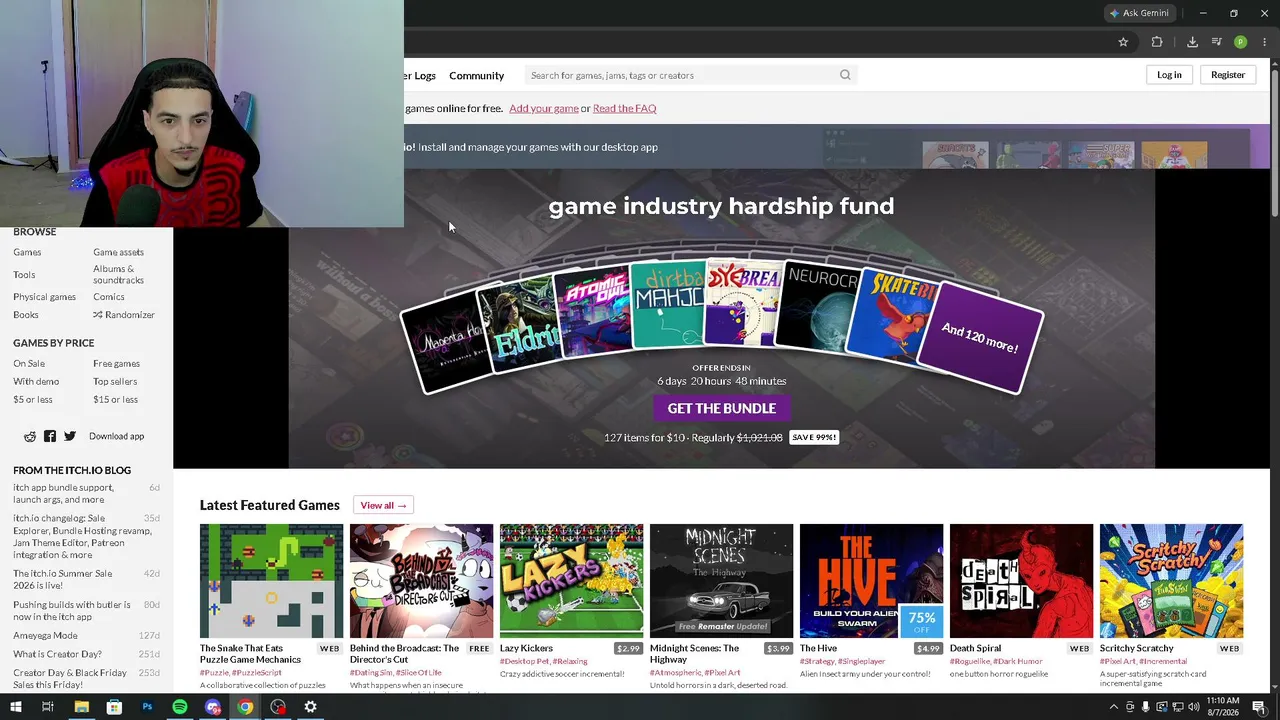Click the volume speaker icon in system tray

point(1194,707)
